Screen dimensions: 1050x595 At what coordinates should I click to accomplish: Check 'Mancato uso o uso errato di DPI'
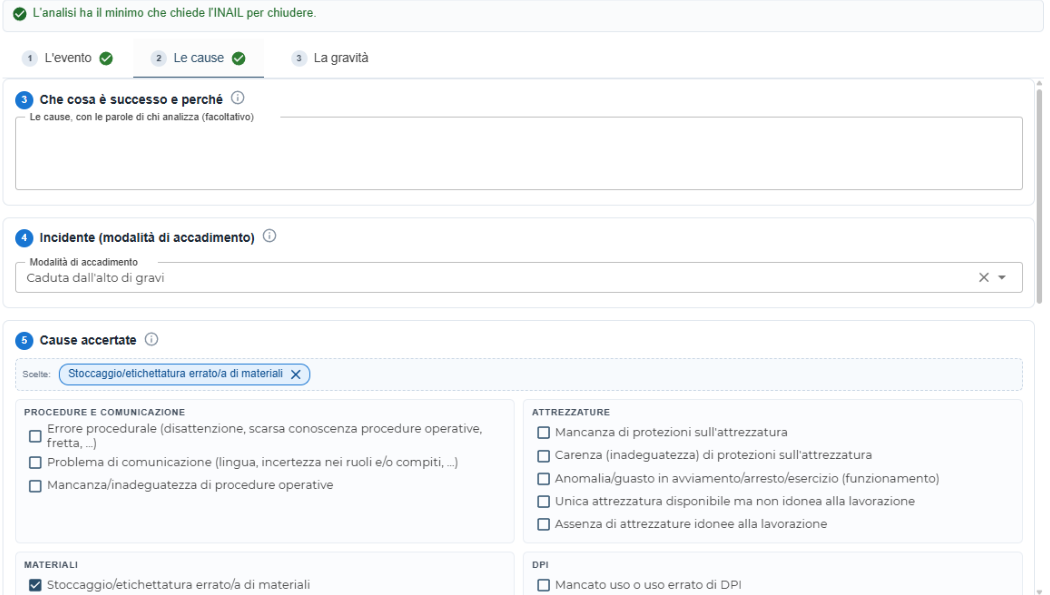click(544, 585)
